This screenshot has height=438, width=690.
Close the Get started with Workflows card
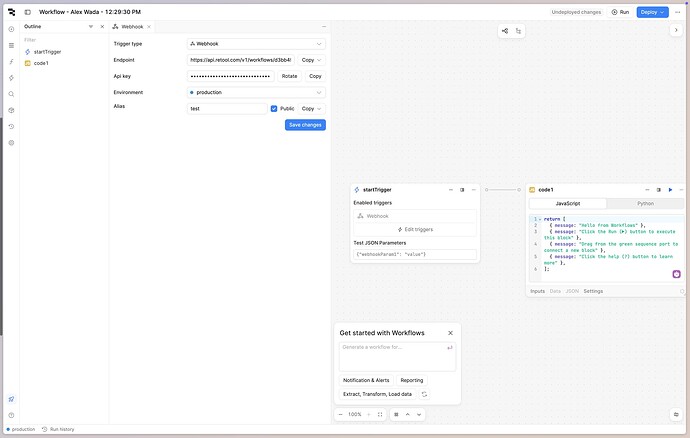pos(450,333)
